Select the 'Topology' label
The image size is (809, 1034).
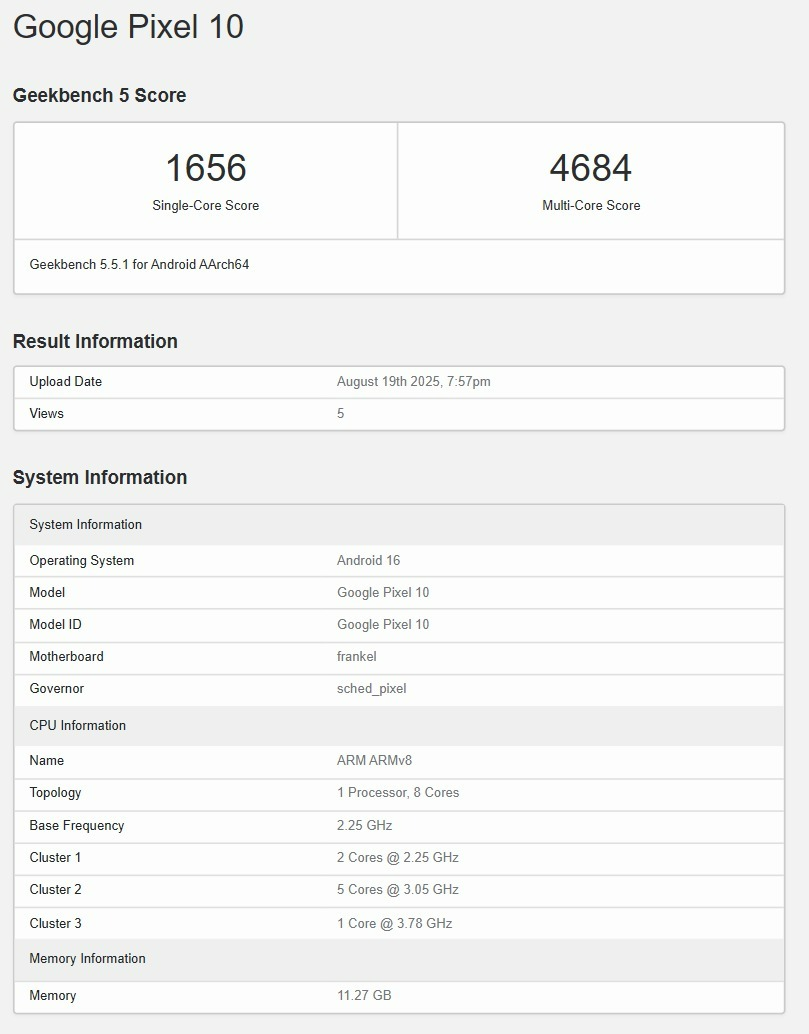55,793
